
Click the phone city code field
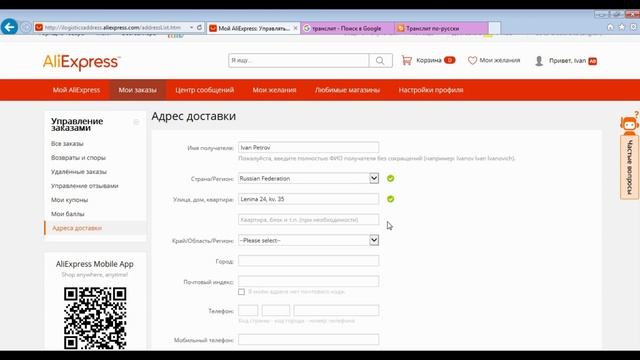point(276,310)
